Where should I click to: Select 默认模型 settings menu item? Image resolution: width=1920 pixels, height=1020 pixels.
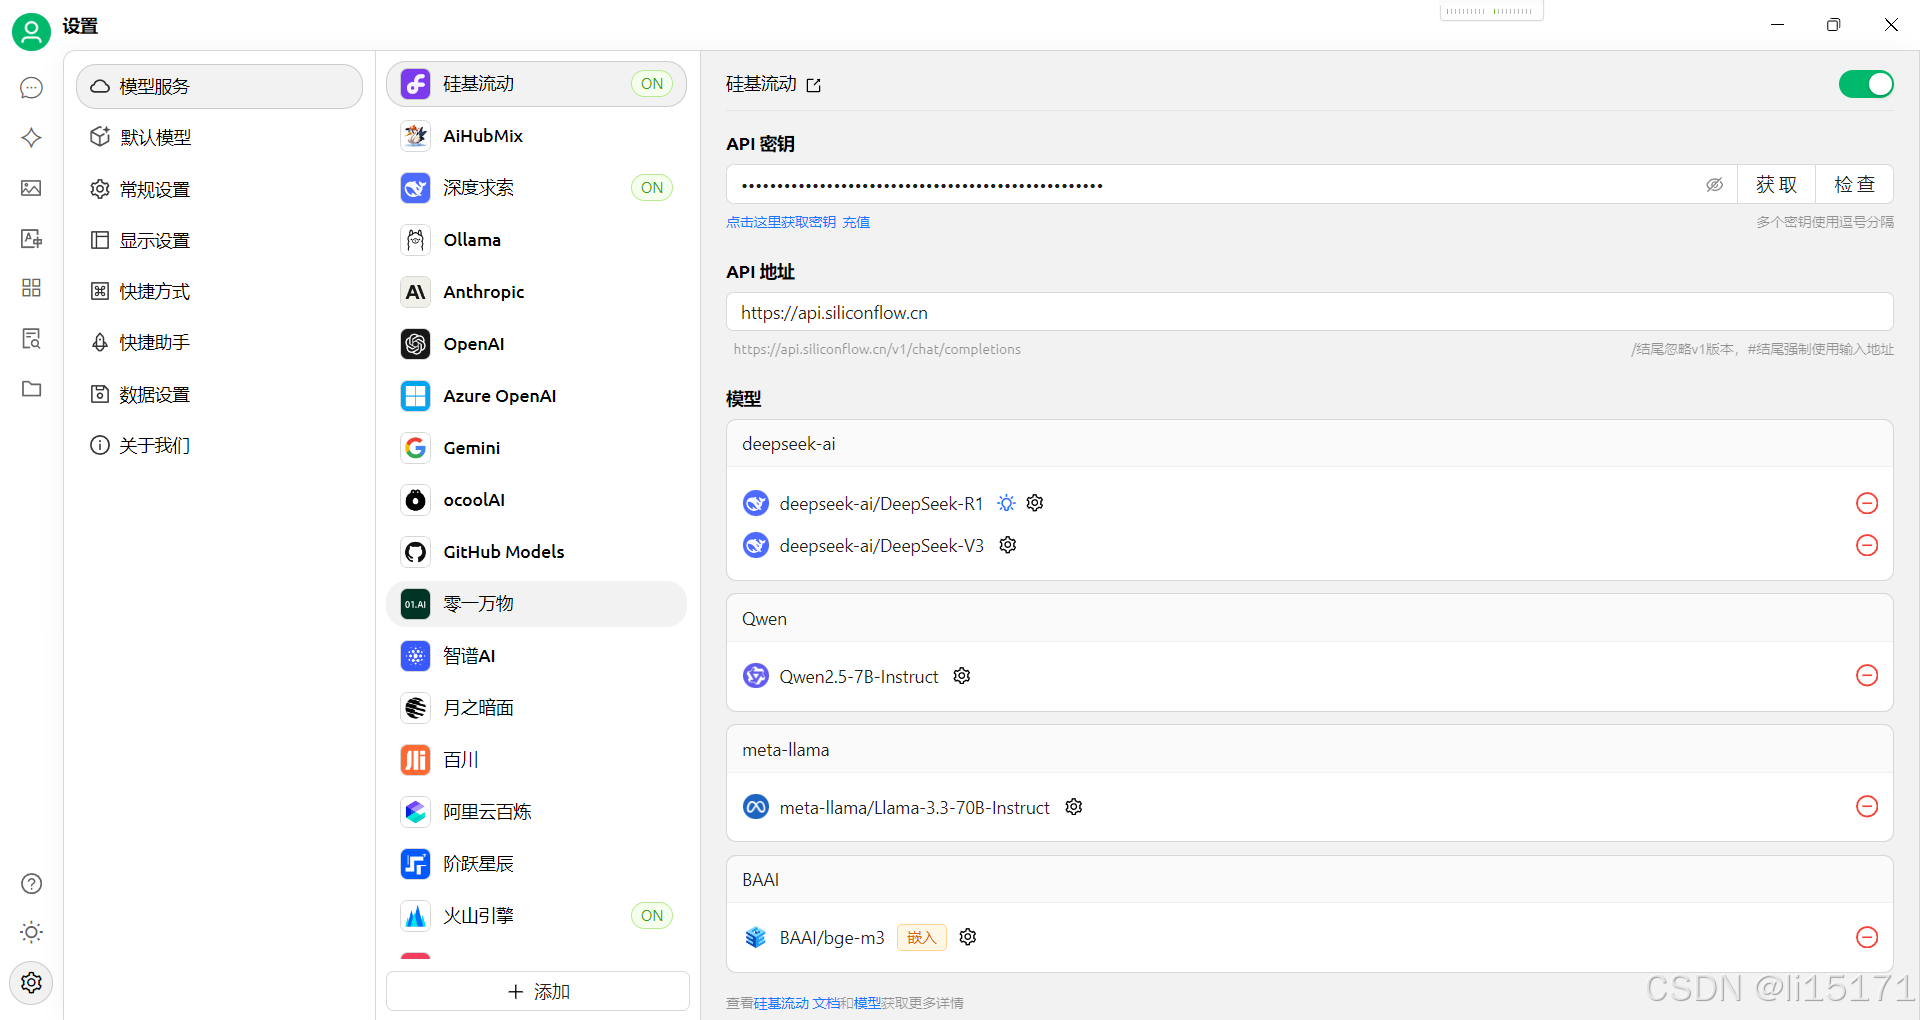coord(219,137)
